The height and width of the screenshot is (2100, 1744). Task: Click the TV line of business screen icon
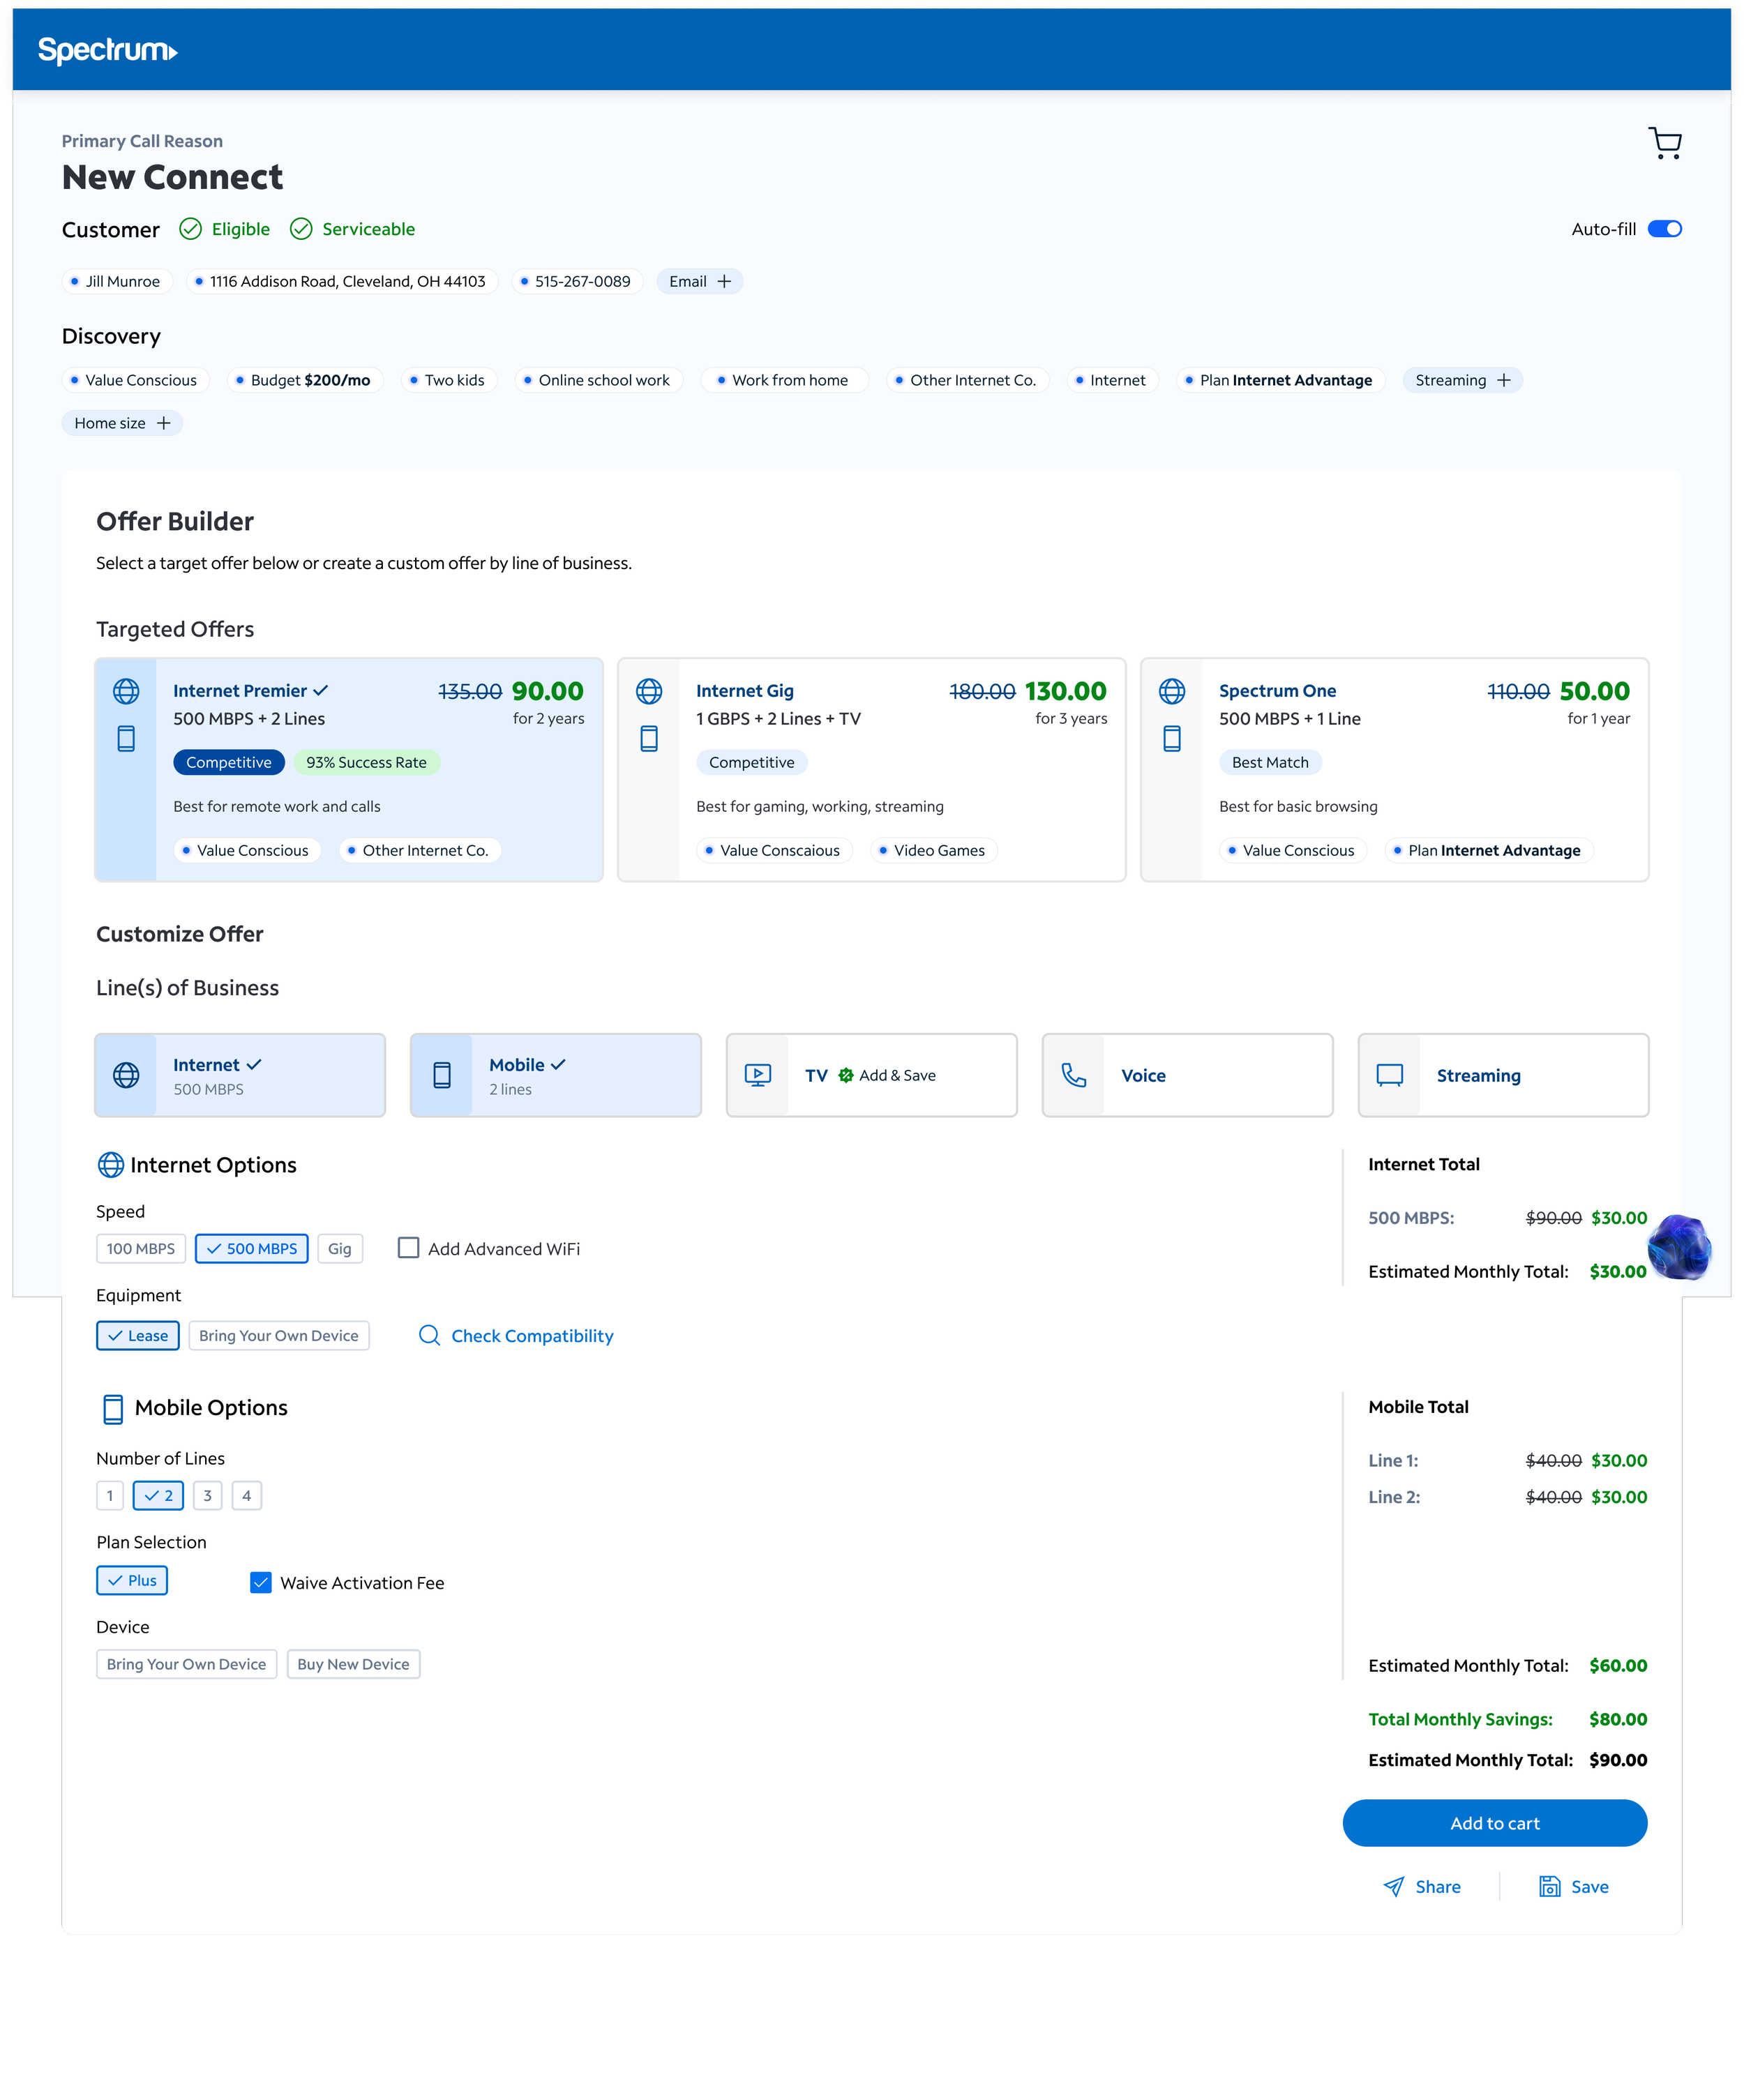click(x=758, y=1076)
